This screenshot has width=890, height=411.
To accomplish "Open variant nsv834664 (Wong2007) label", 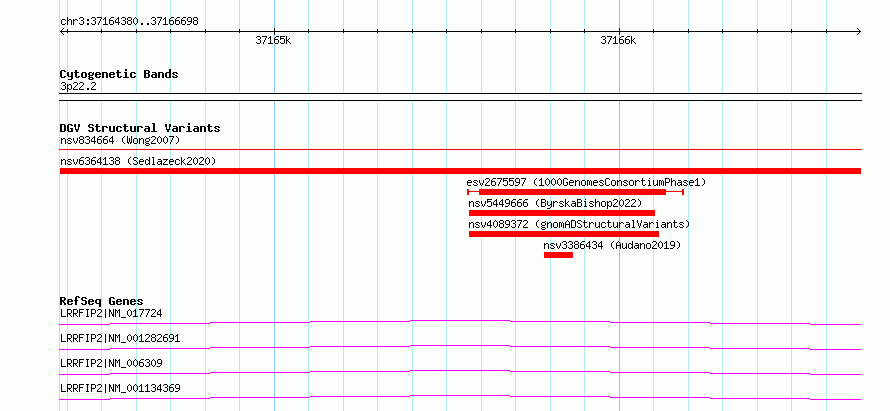I will click(120, 140).
